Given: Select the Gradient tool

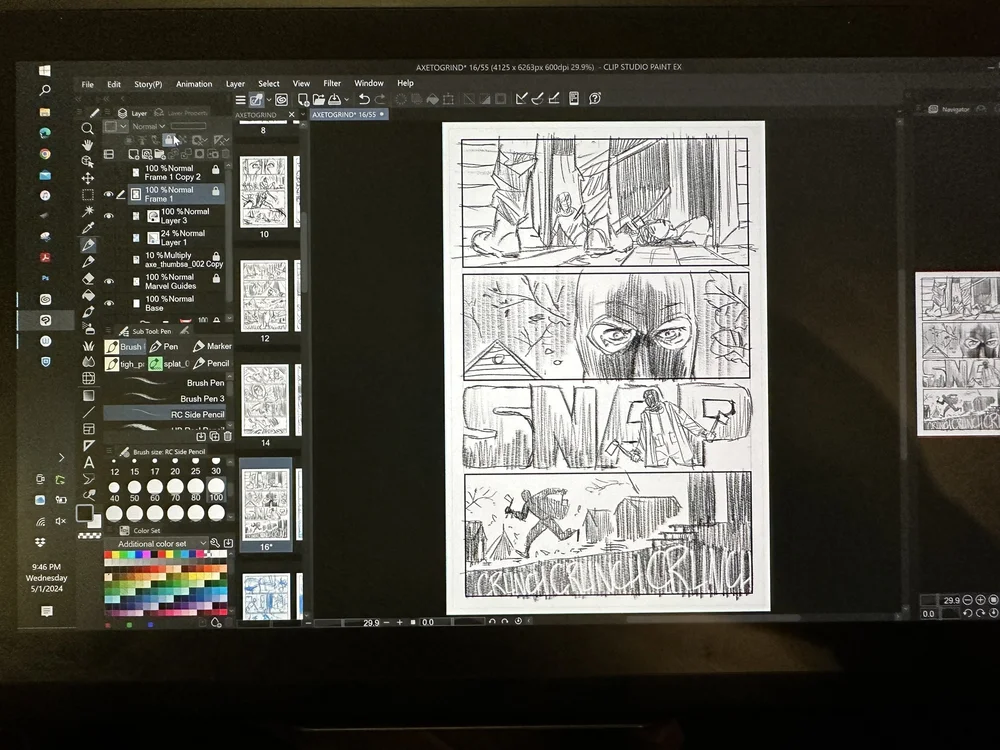Looking at the screenshot, I should 89,395.
